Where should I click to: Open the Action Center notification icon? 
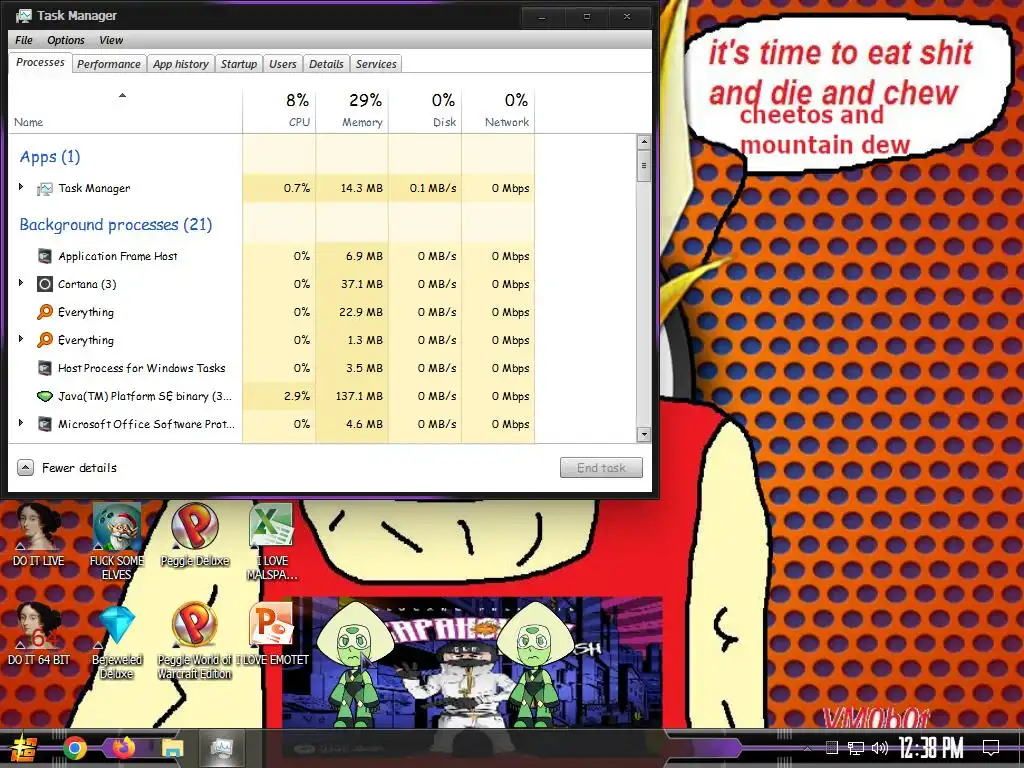[991, 748]
